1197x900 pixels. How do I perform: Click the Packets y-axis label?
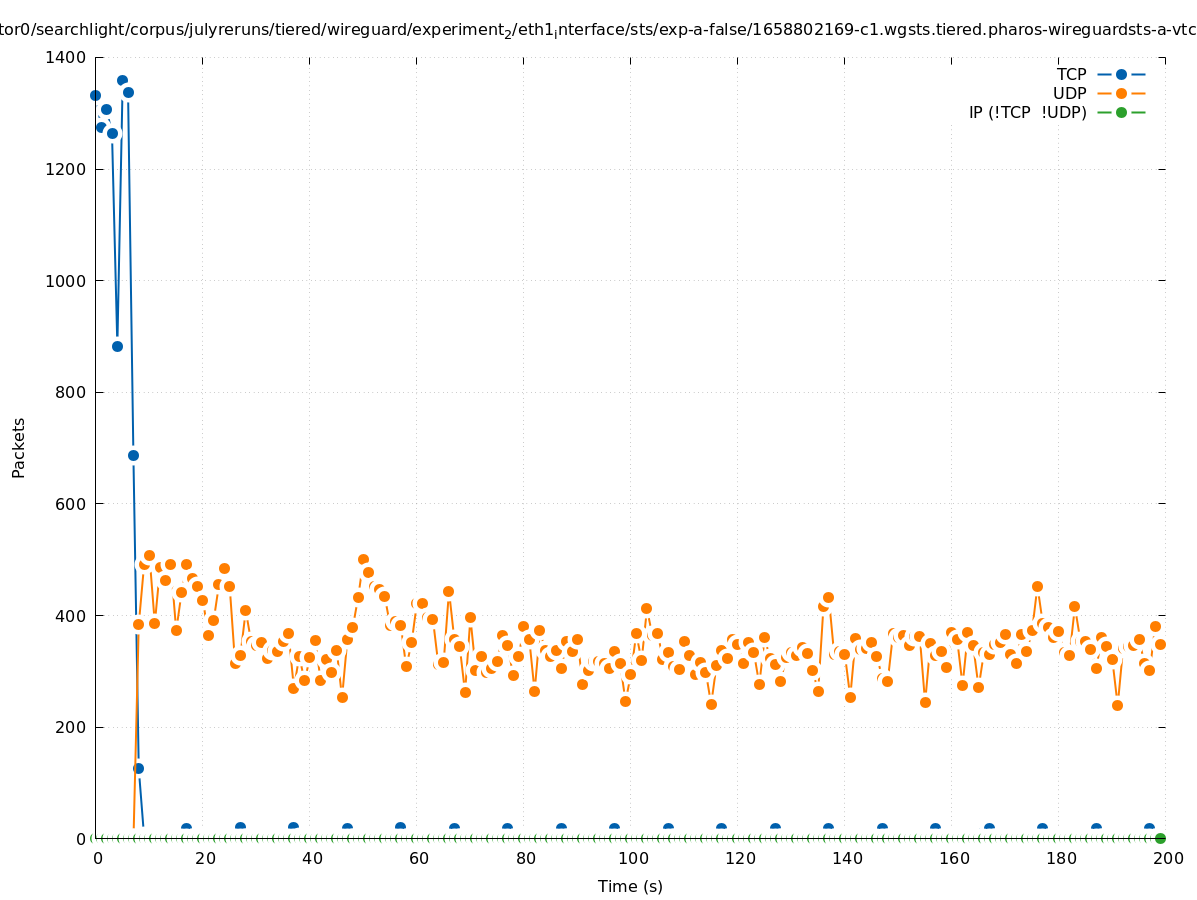click(19, 447)
